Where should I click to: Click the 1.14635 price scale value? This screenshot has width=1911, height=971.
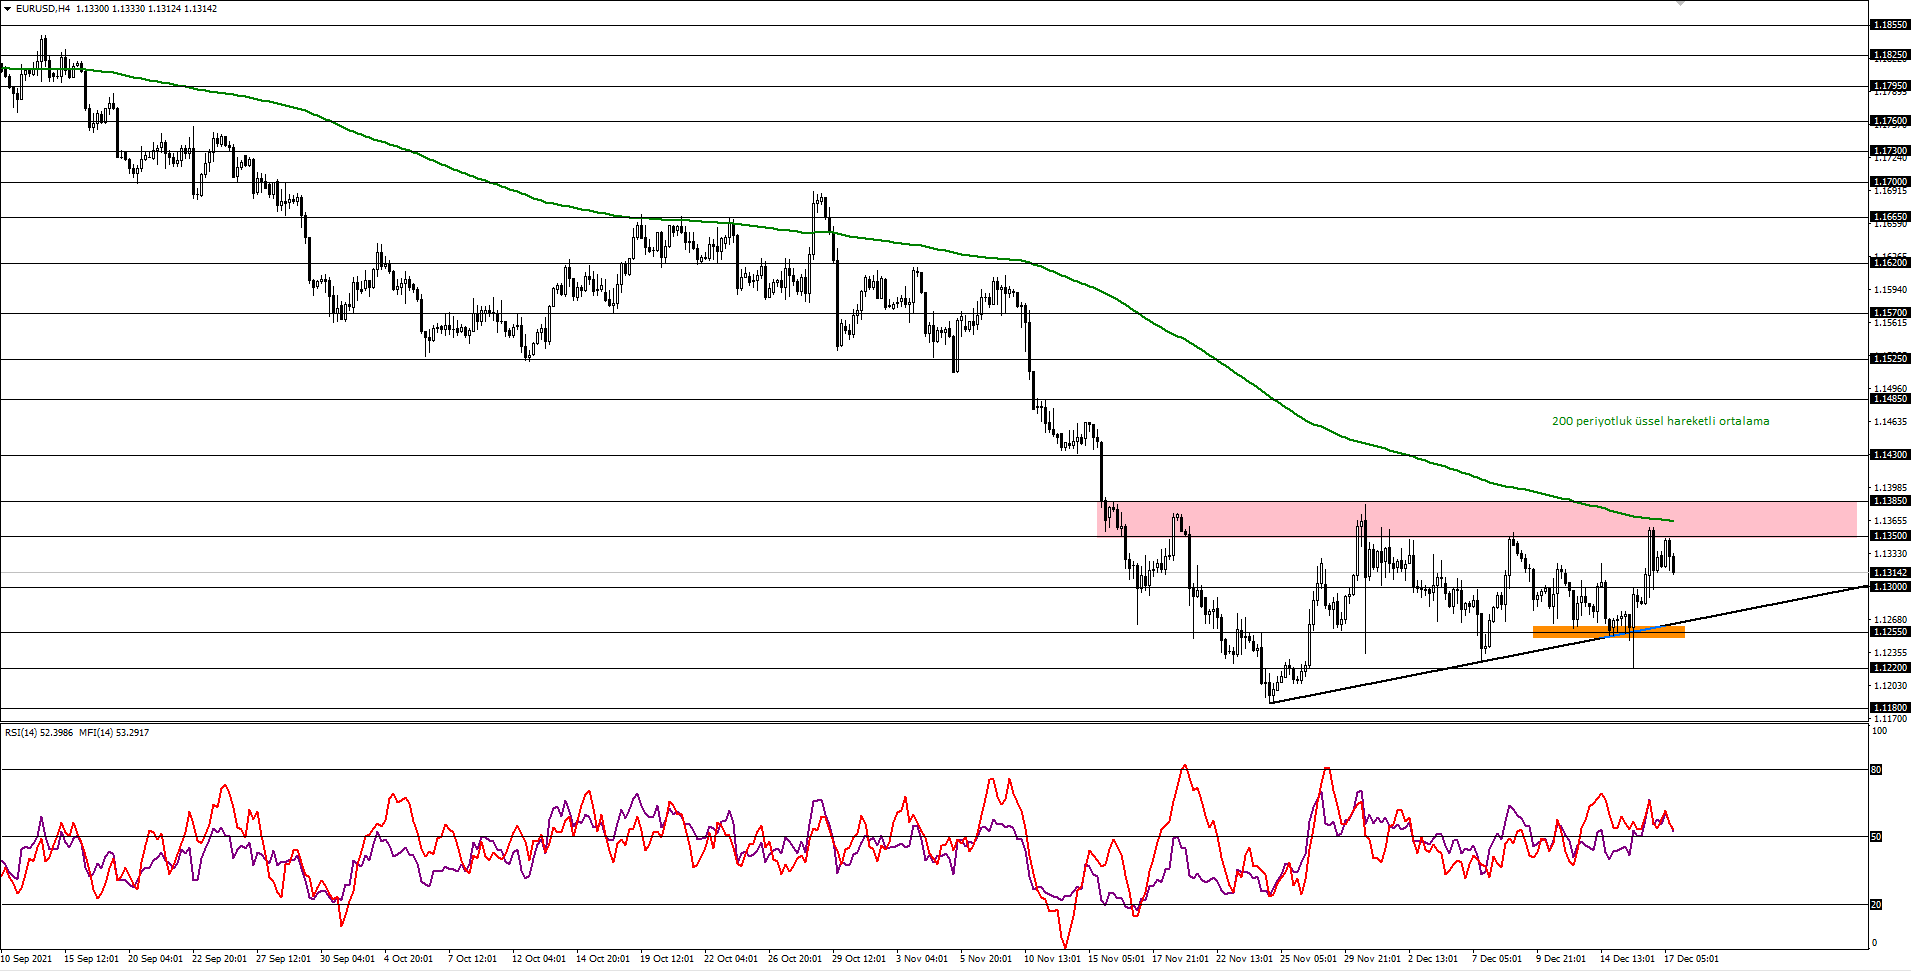[x=1889, y=422]
